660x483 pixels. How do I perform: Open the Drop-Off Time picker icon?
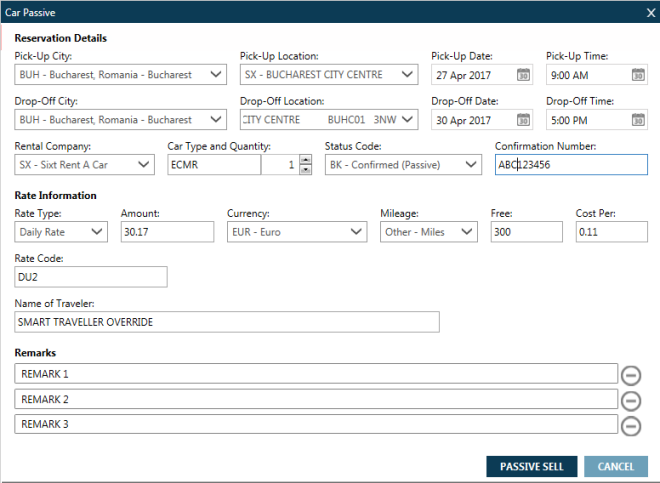tap(638, 120)
